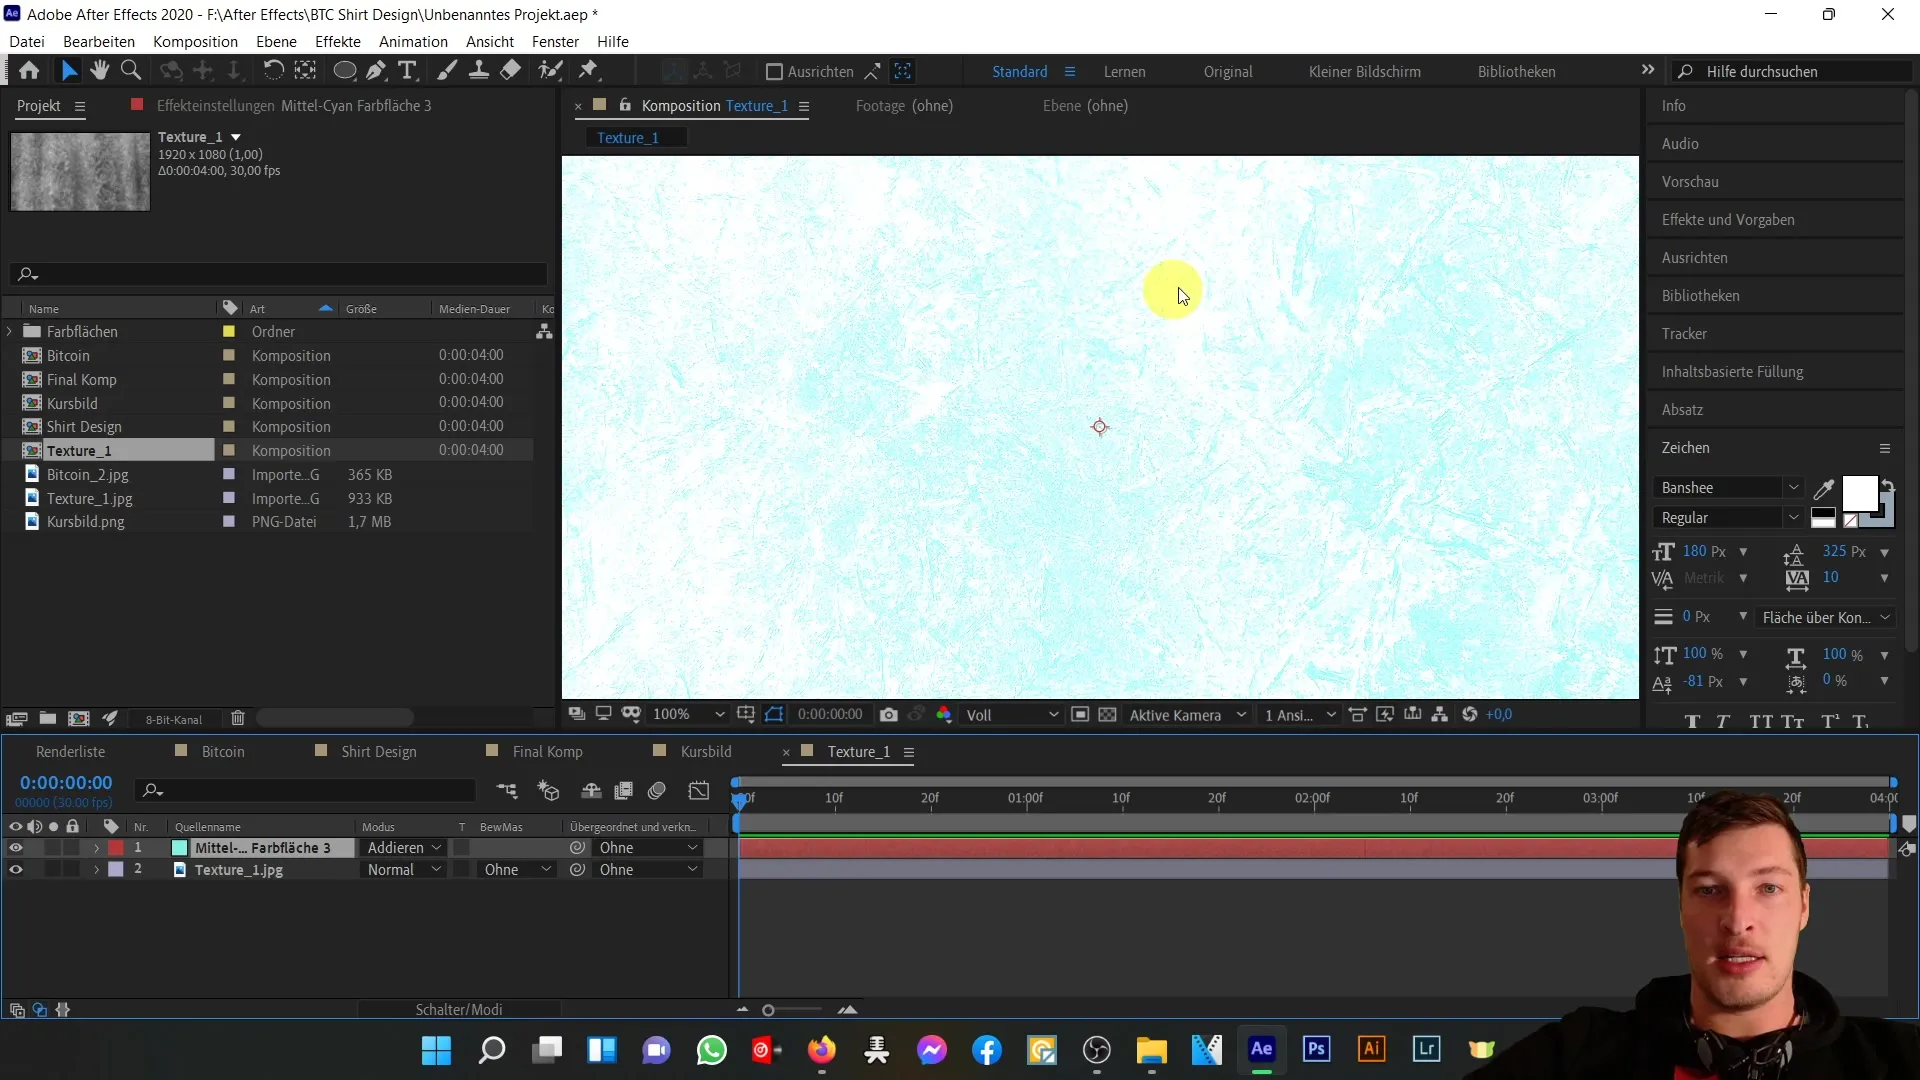1920x1080 pixels.
Task: Open the 100% magnification dropdown
Action: pyautogui.click(x=687, y=715)
